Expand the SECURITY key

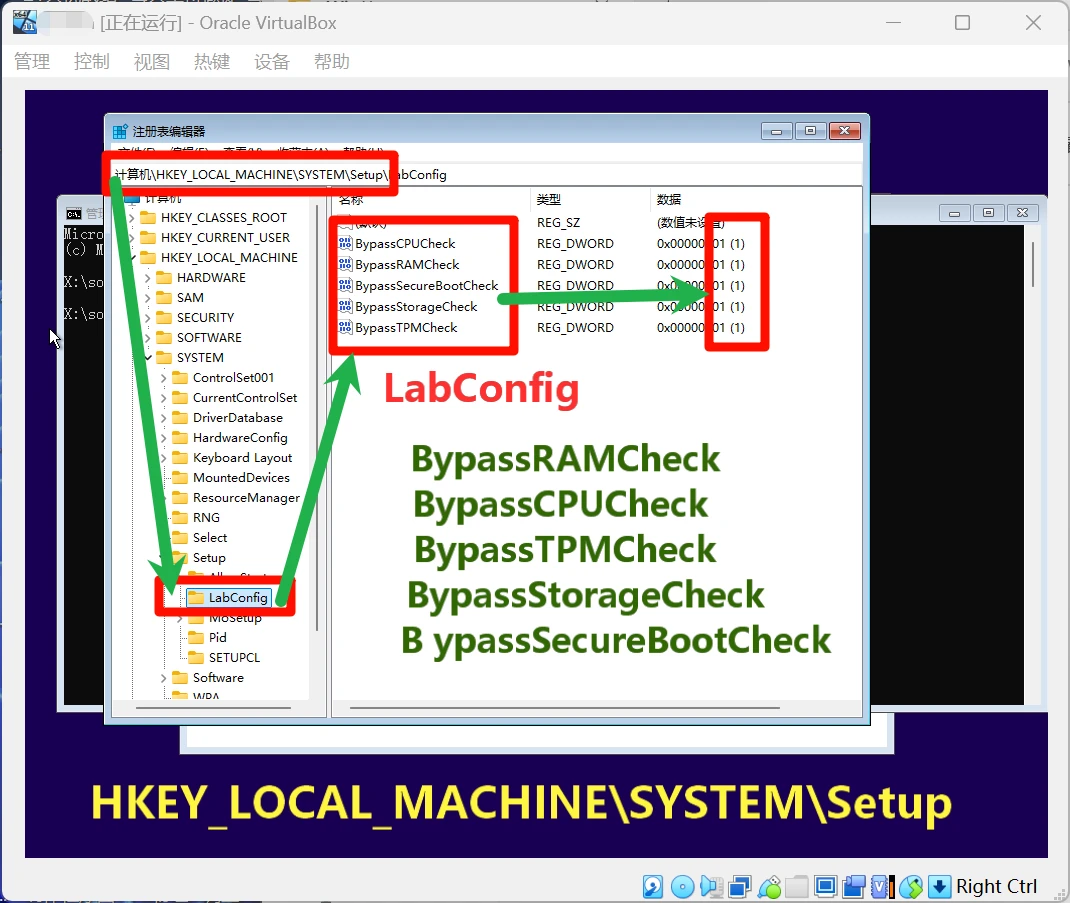[147, 318]
